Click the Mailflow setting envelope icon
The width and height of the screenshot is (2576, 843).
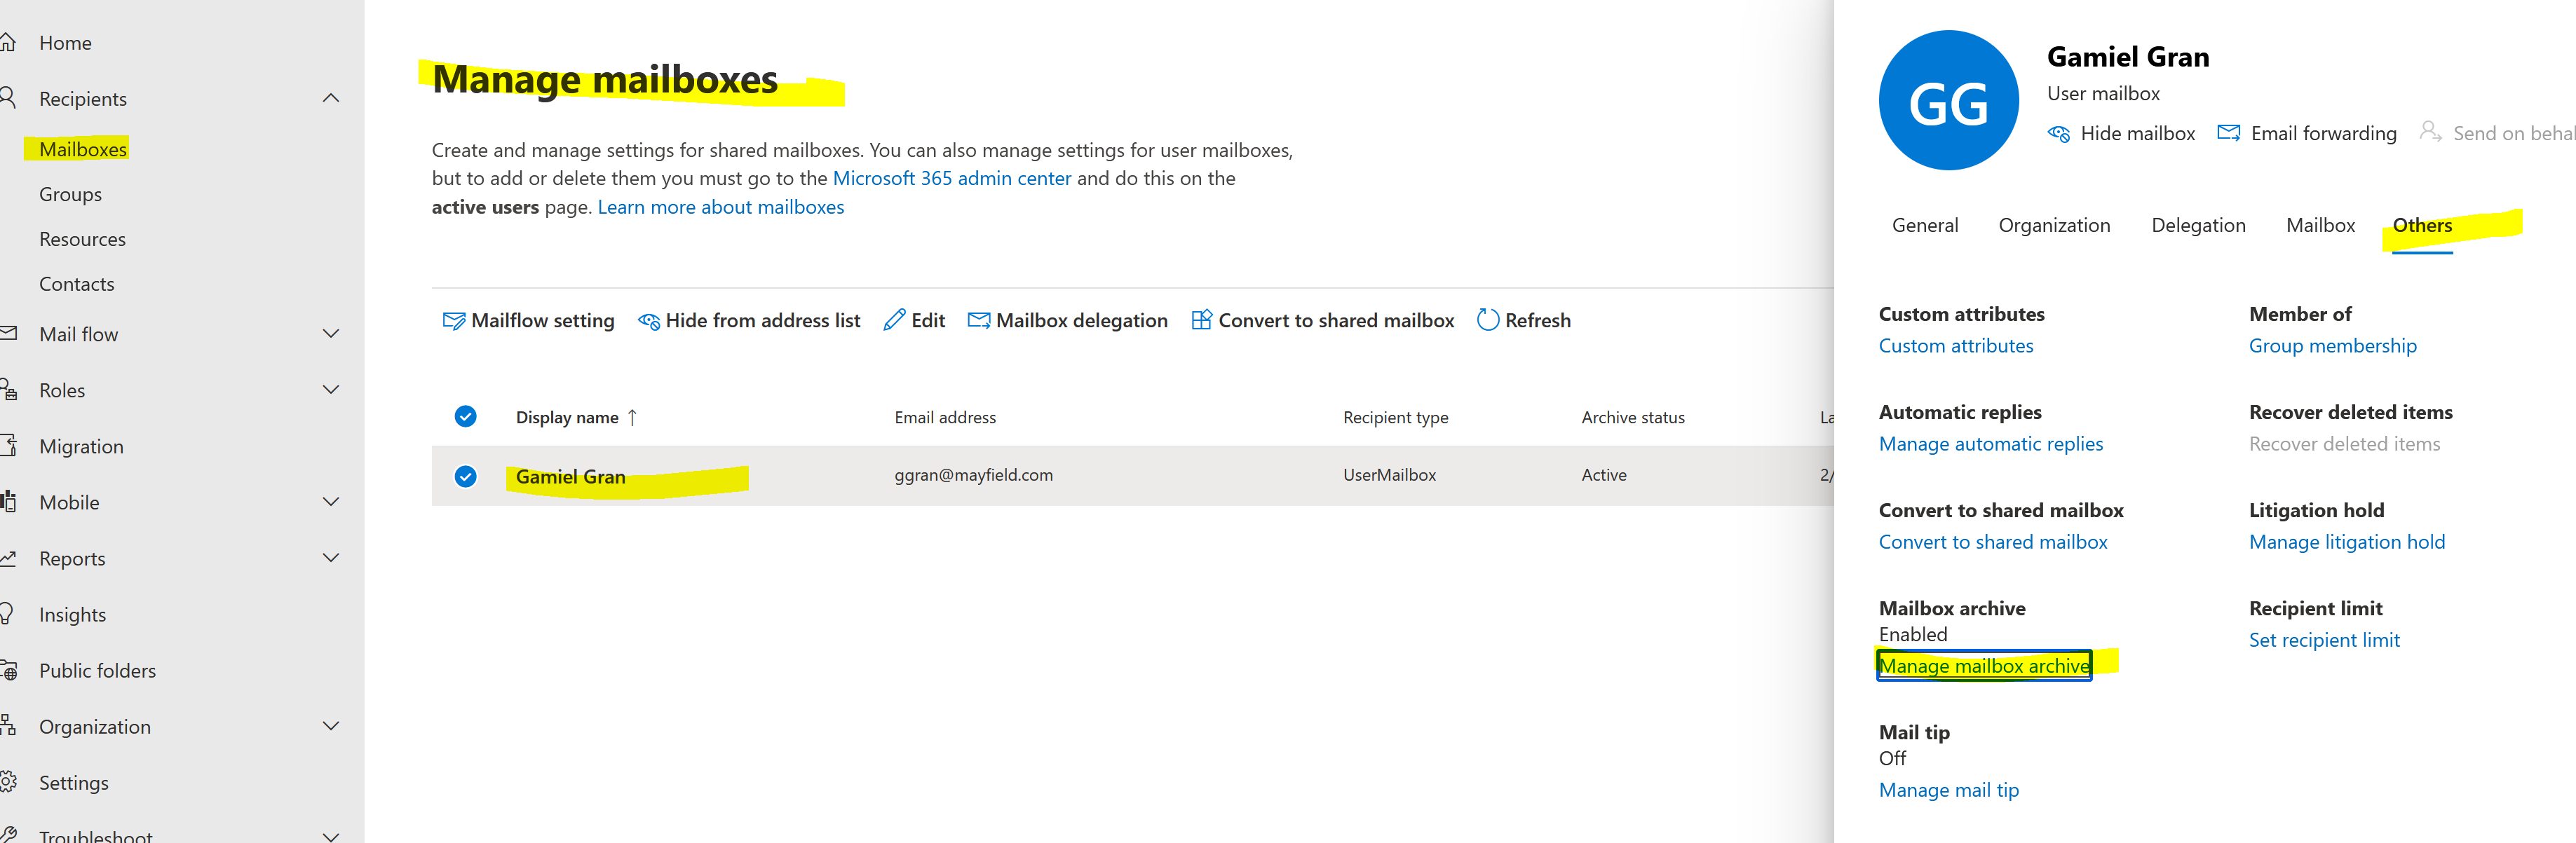click(453, 321)
